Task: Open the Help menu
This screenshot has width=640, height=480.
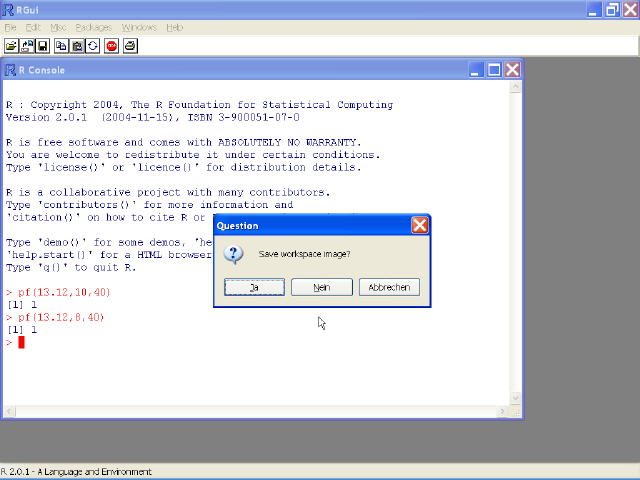Action: [175, 27]
